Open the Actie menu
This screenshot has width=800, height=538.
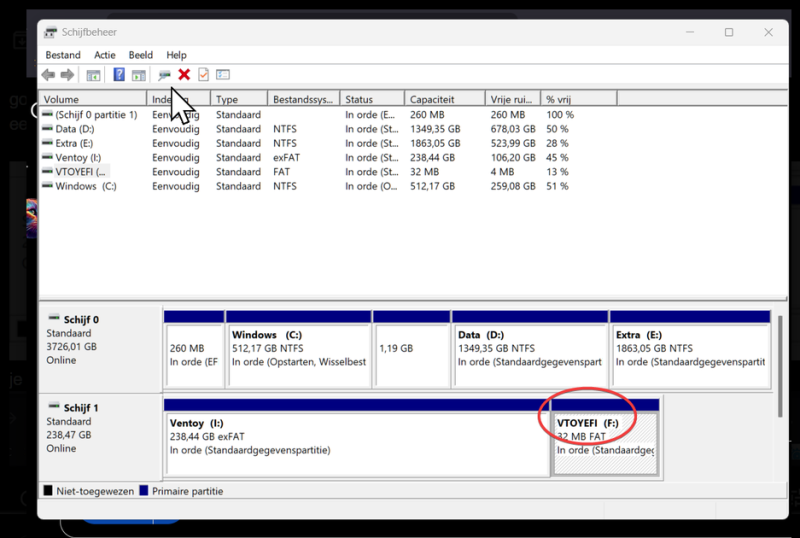tap(105, 55)
